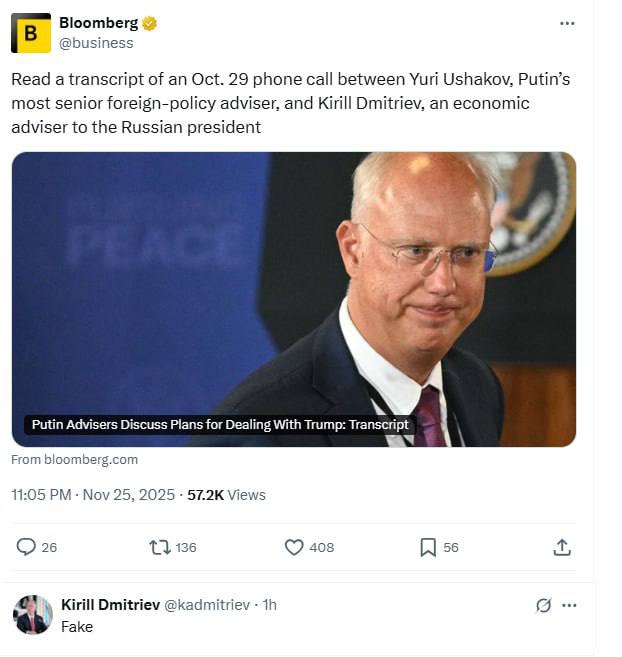Click Bloomberg's gold verified badge
This screenshot has width=622, height=657.
(x=150, y=23)
